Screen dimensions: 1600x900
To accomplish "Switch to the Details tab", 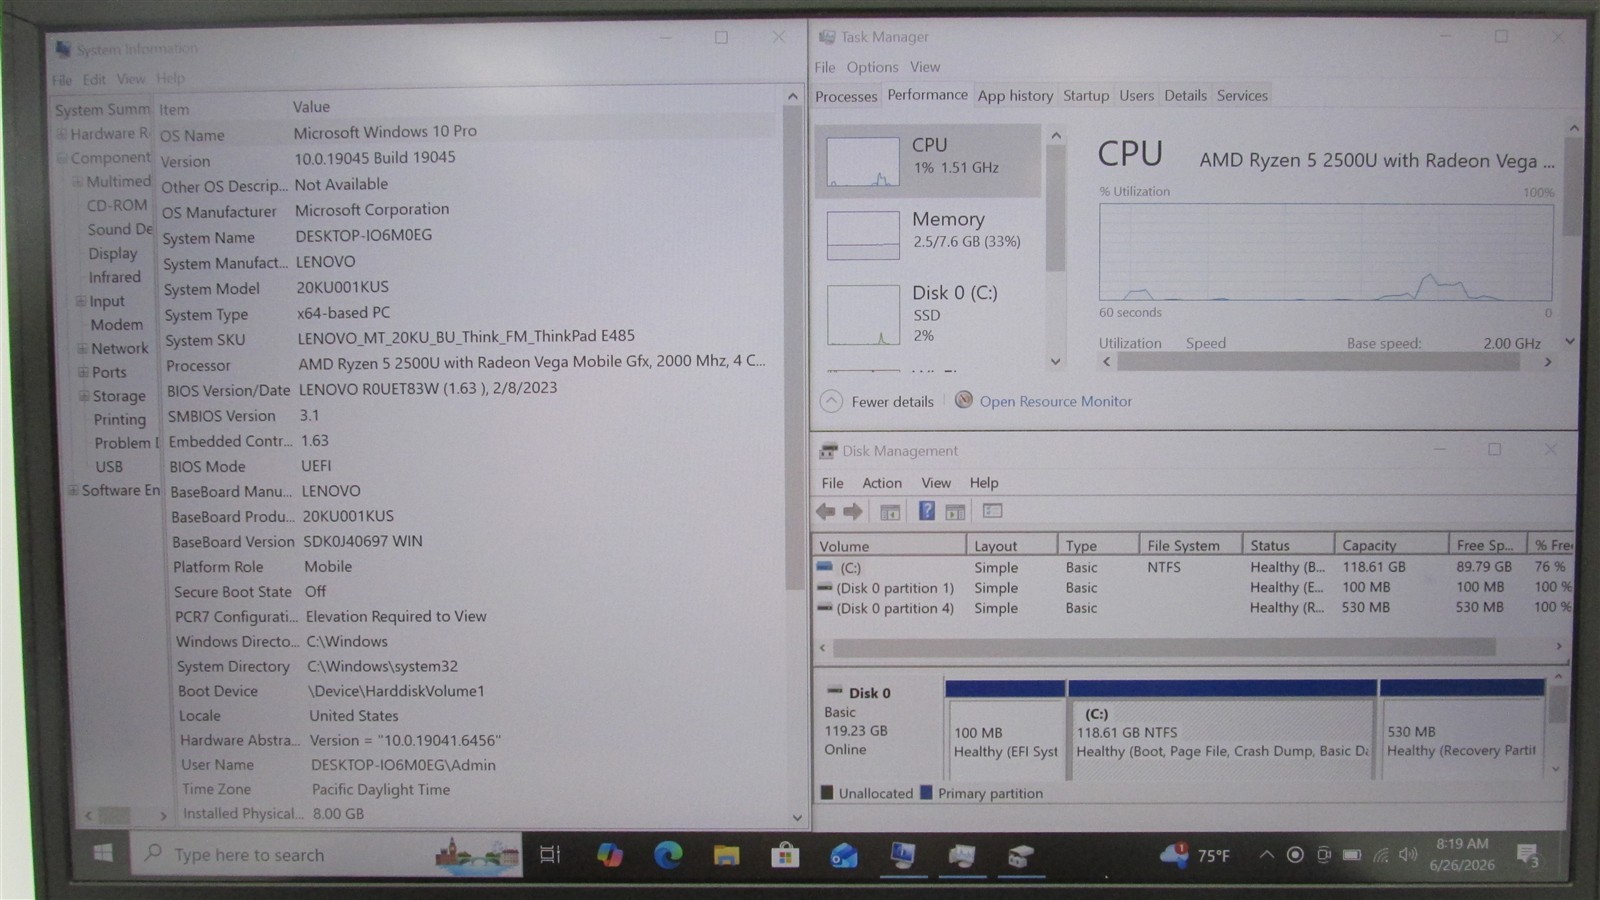I will point(1185,95).
